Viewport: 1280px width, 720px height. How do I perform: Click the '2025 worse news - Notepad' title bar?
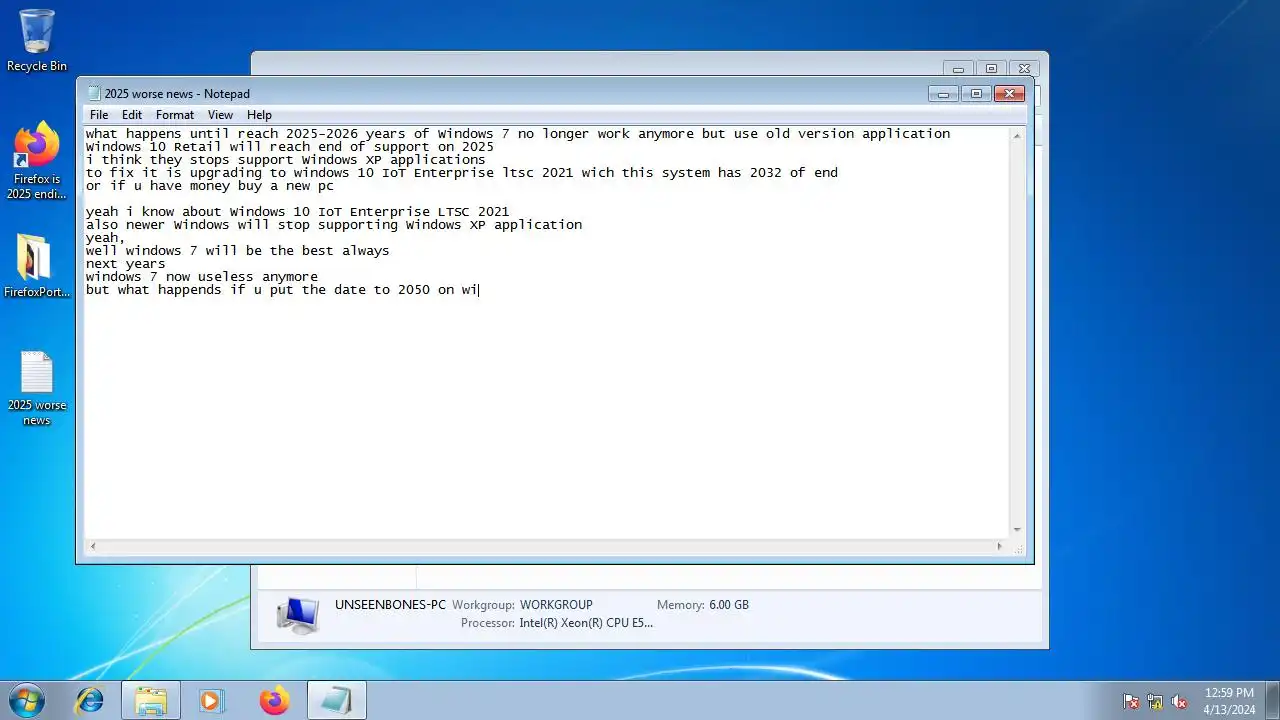point(177,94)
